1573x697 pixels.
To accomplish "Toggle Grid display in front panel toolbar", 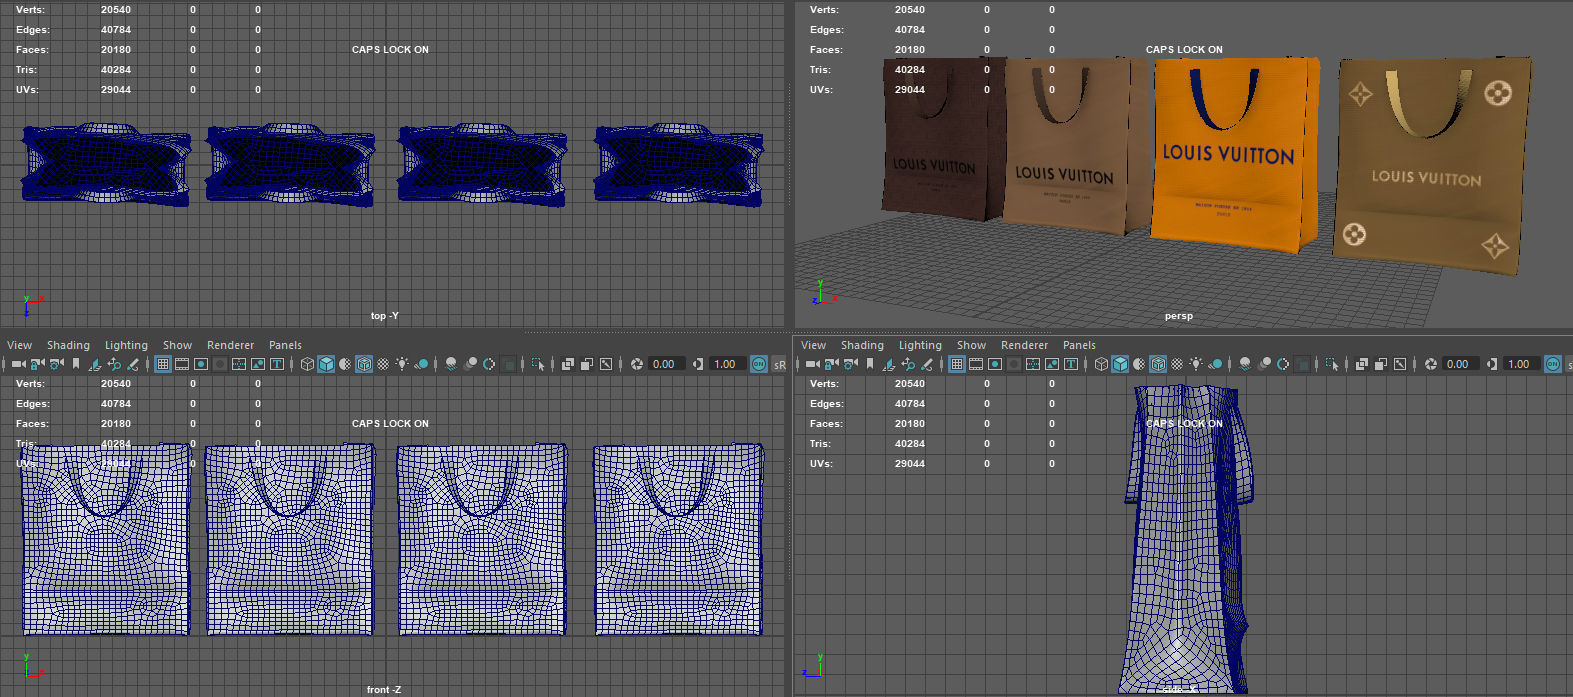I will pos(163,364).
